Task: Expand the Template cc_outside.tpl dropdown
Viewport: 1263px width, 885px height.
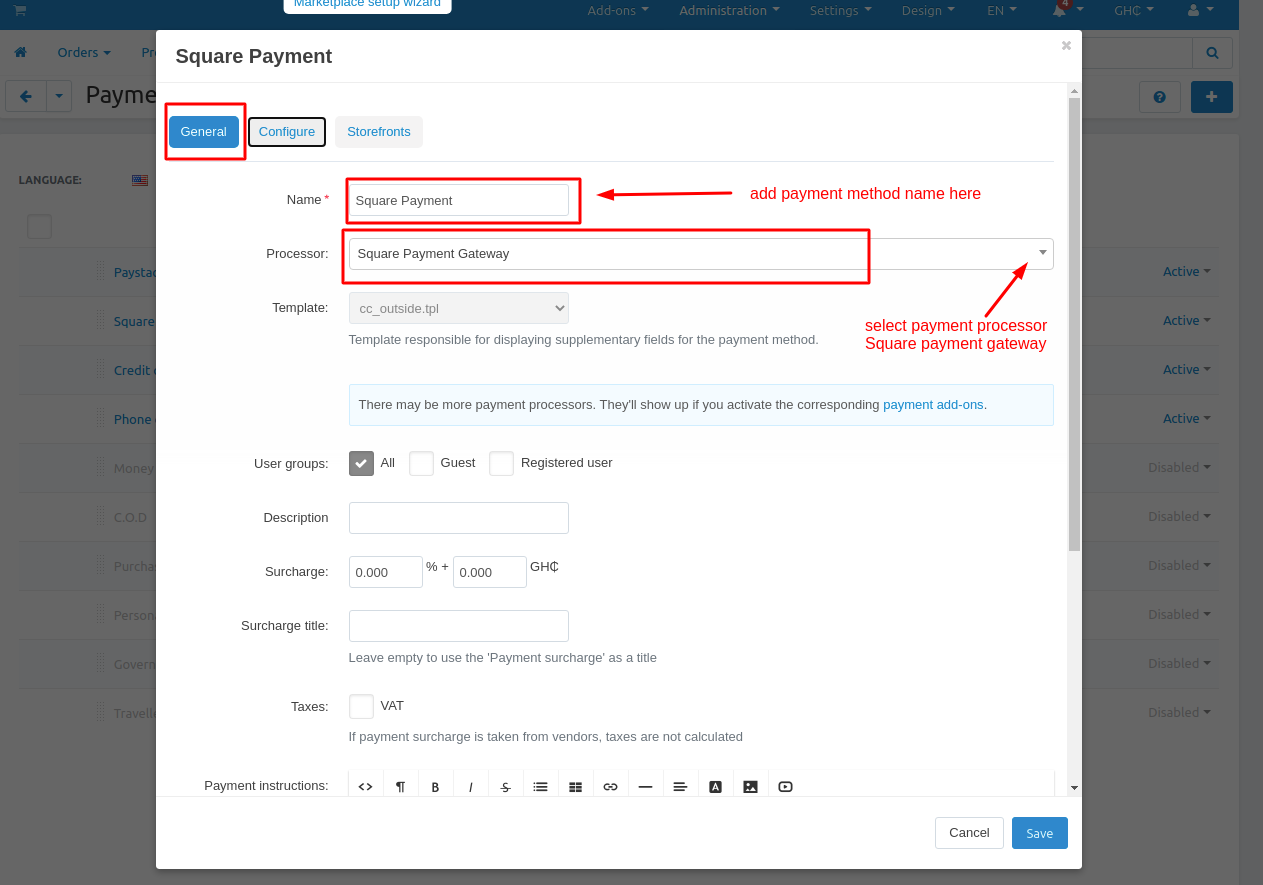Action: coord(458,308)
